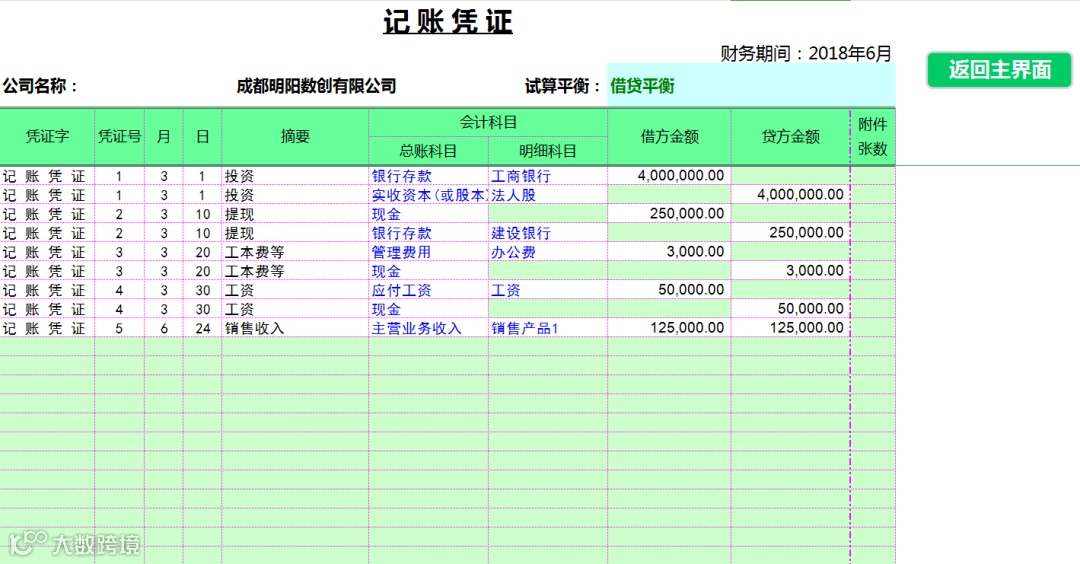
Task: Click the 会计科目 header cell
Action: (488, 123)
